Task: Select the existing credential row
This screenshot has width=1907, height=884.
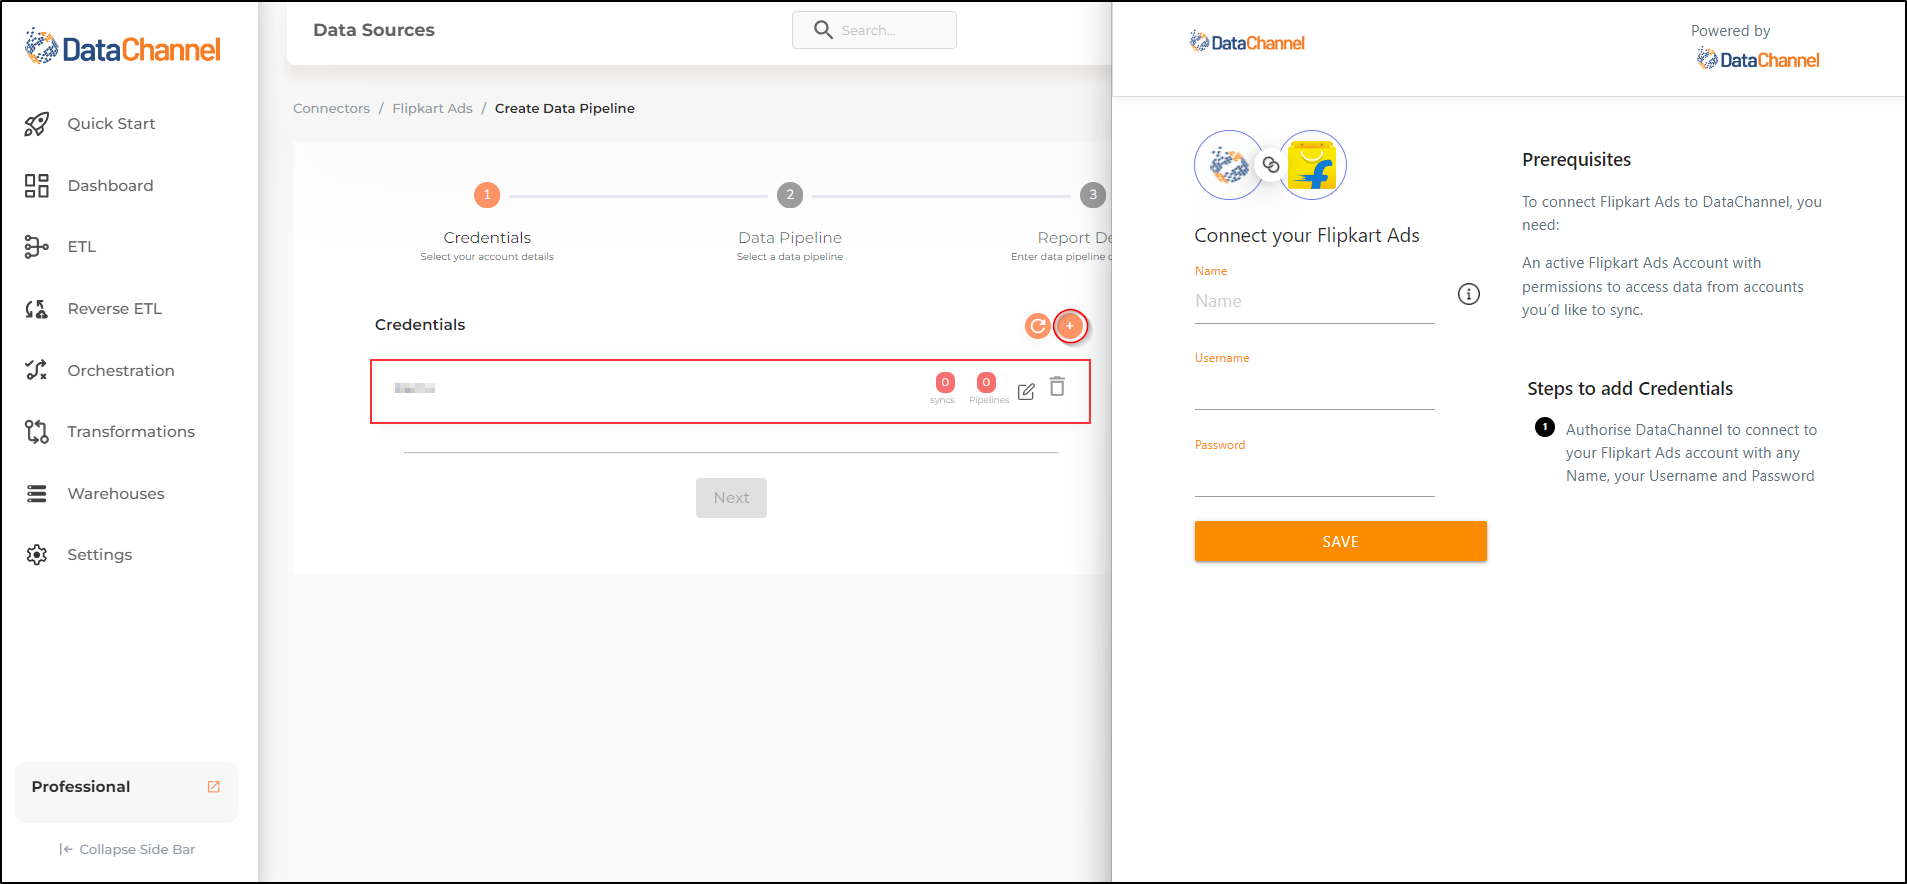Action: tap(730, 391)
